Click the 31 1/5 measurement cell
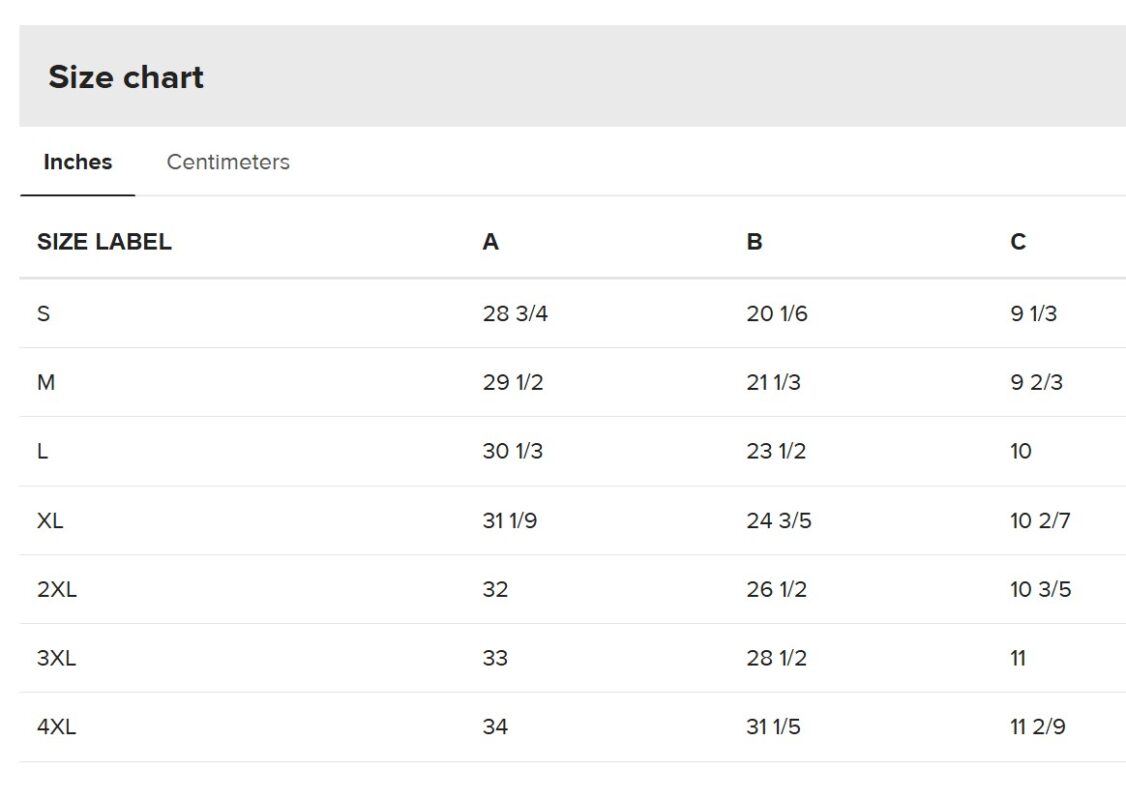 [x=773, y=727]
